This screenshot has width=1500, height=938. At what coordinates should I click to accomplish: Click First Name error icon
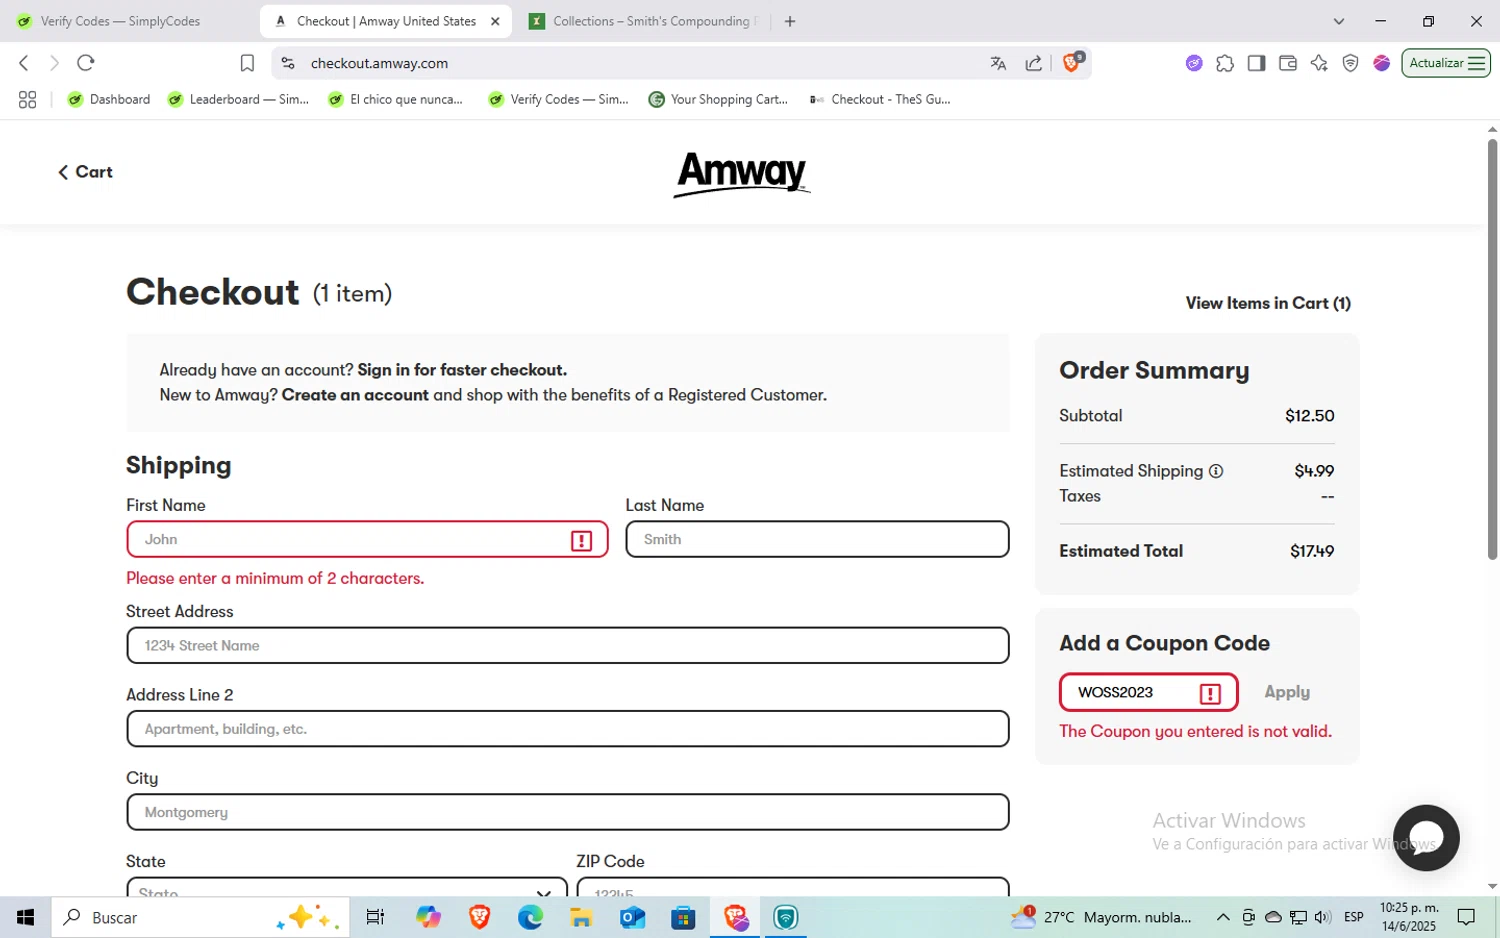pos(581,541)
